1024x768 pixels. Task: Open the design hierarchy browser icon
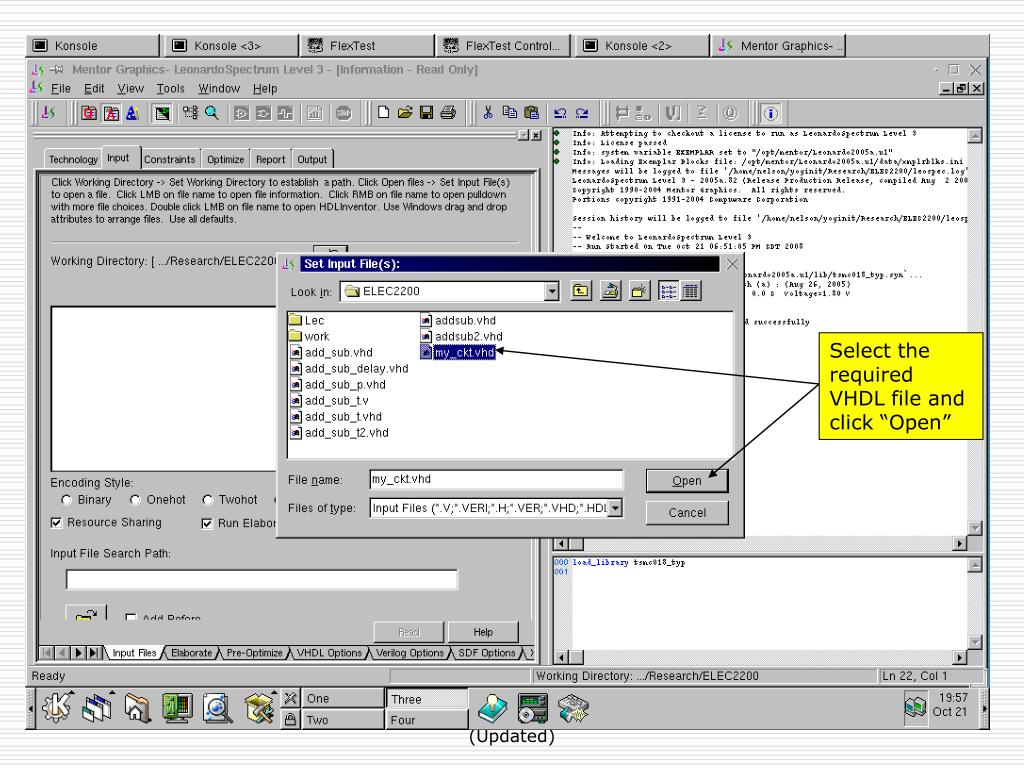[x=190, y=113]
